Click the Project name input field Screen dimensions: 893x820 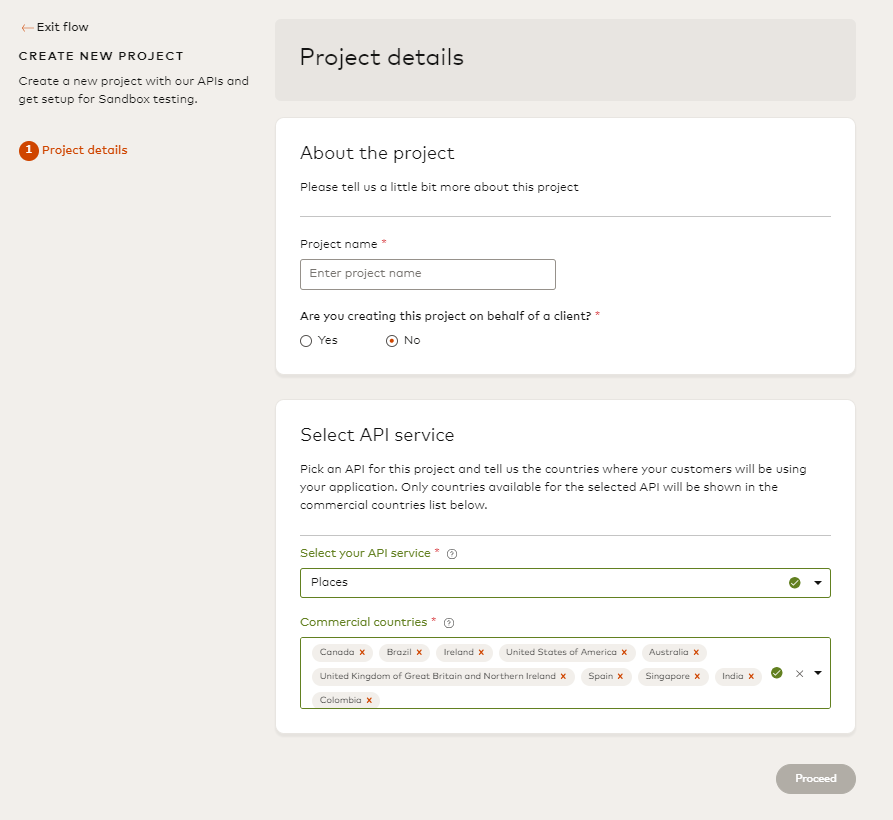(427, 274)
